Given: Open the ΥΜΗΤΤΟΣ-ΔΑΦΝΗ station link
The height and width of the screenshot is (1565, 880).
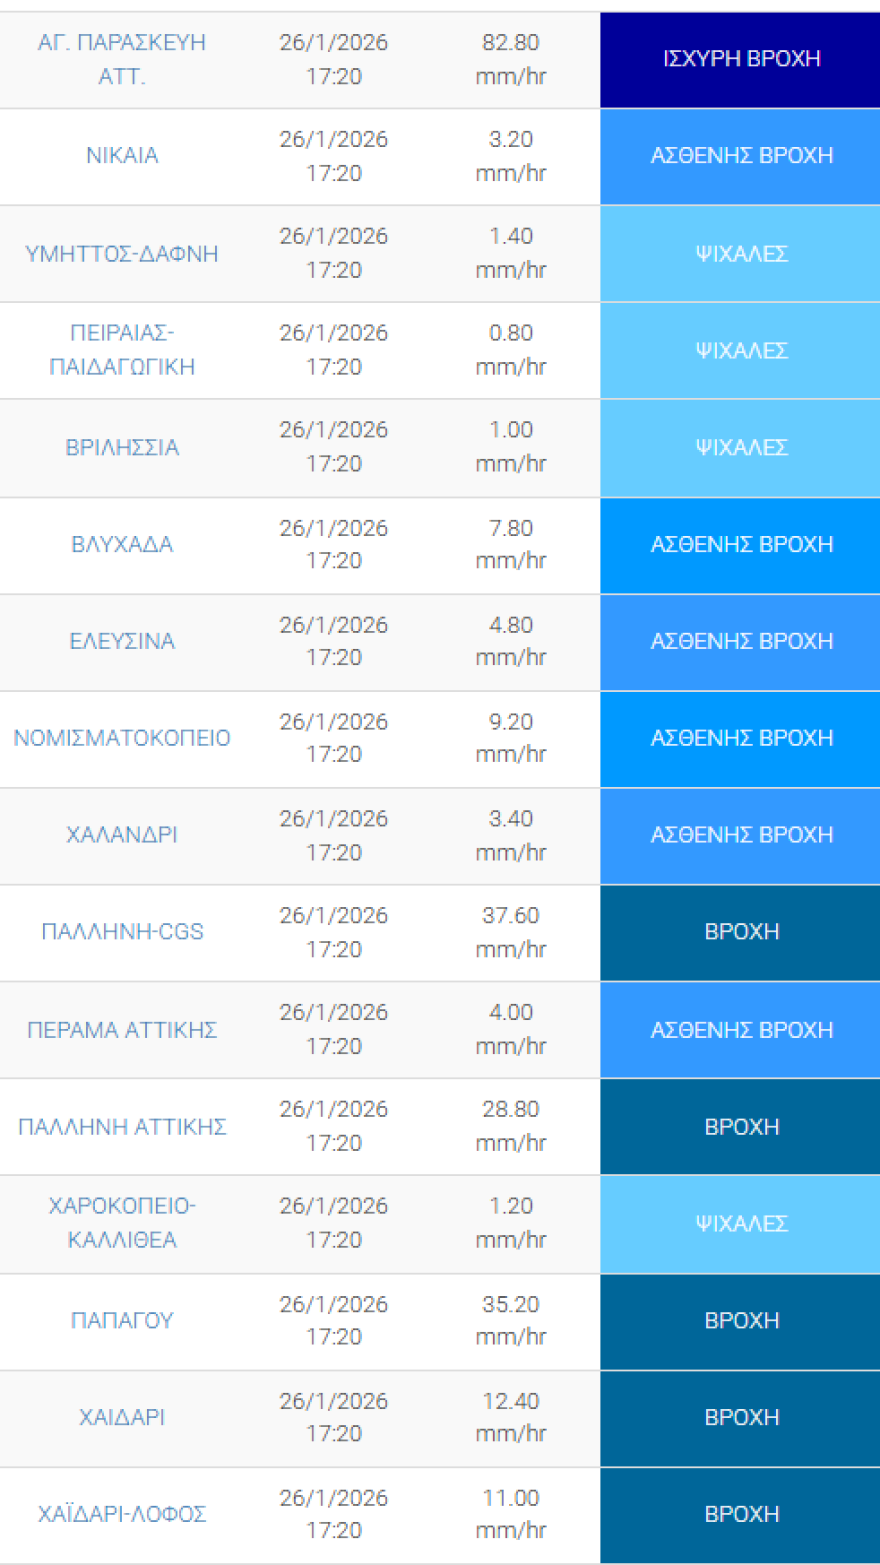Looking at the screenshot, I should click(122, 253).
